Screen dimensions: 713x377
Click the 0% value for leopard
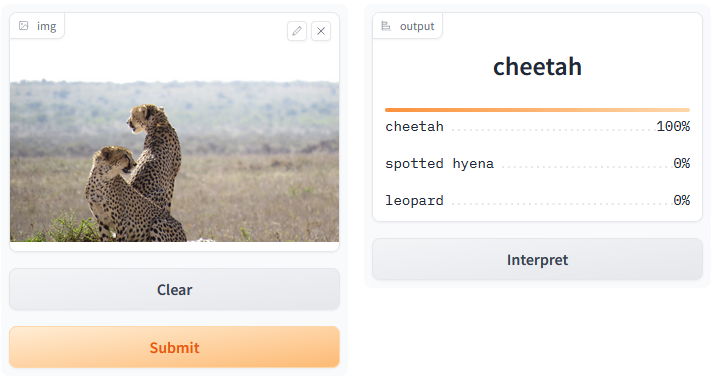click(682, 201)
